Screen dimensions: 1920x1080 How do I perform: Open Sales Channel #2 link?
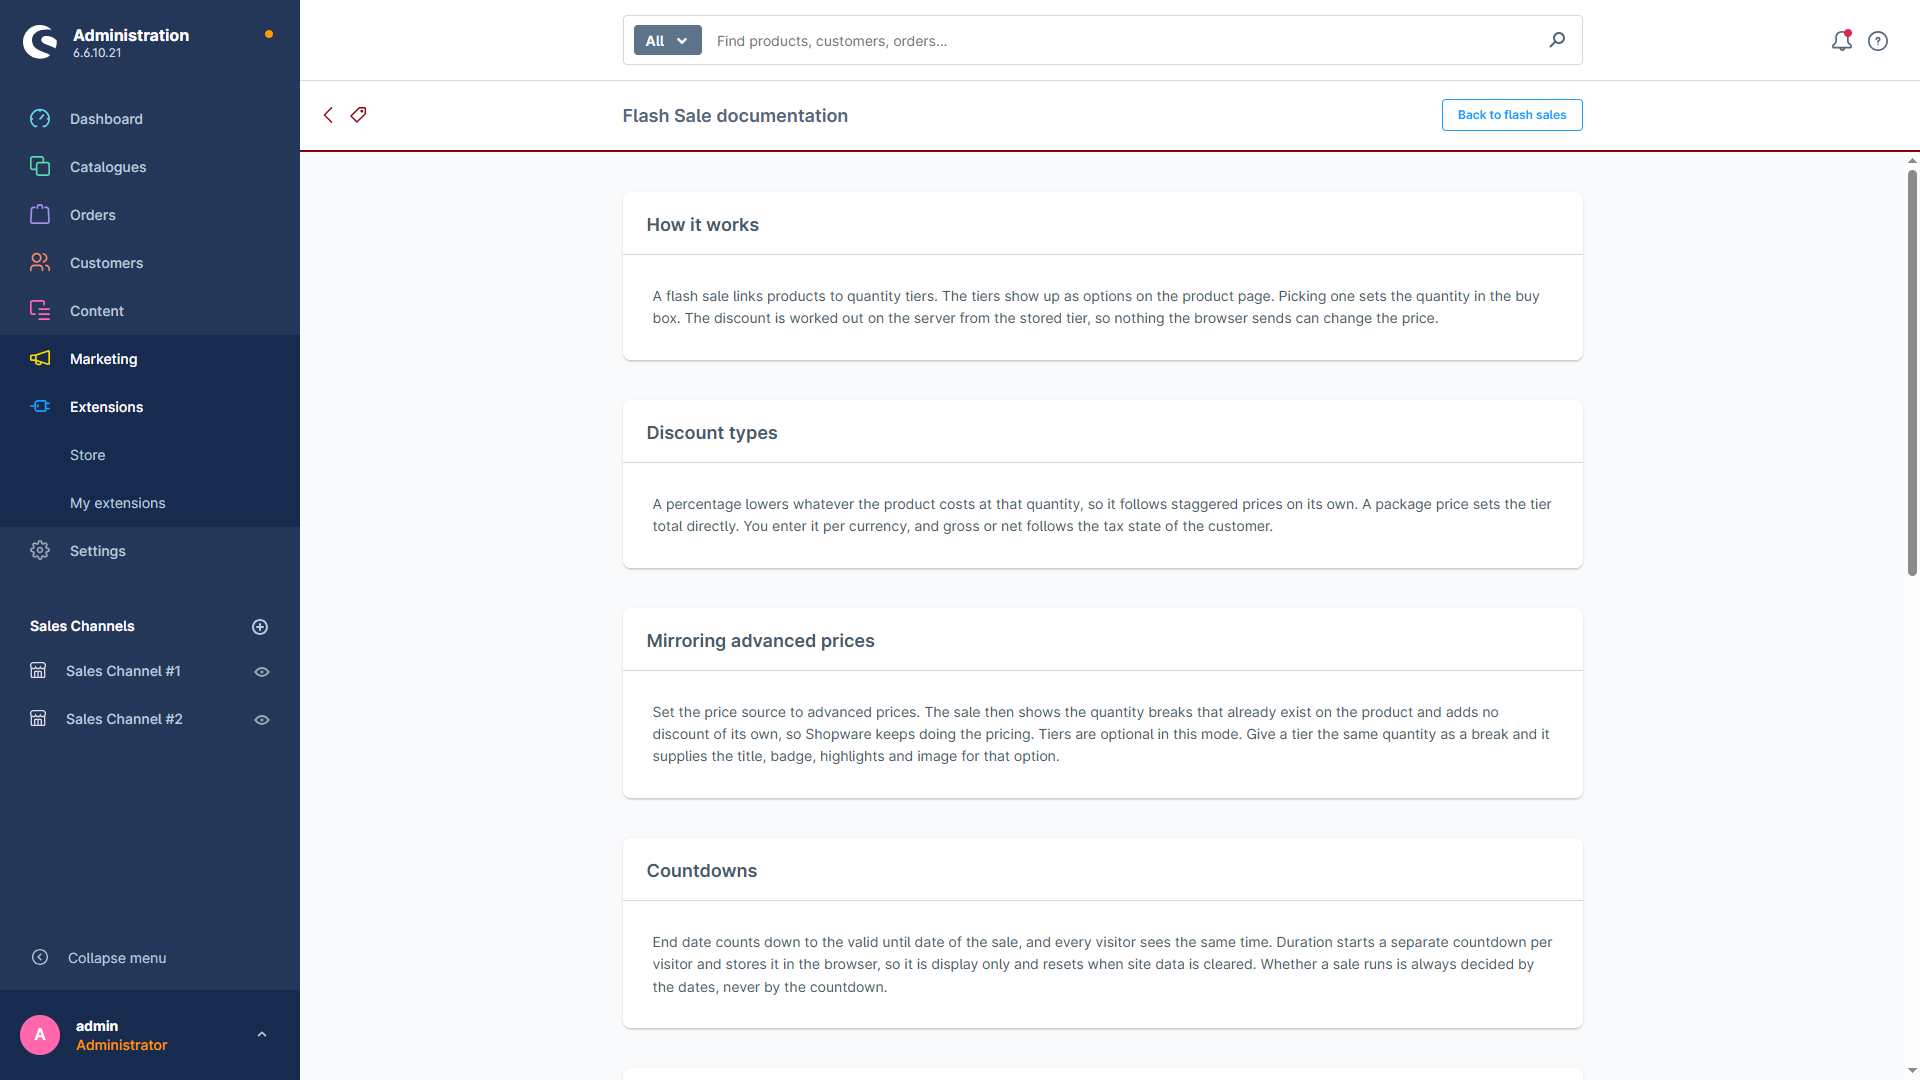click(124, 719)
